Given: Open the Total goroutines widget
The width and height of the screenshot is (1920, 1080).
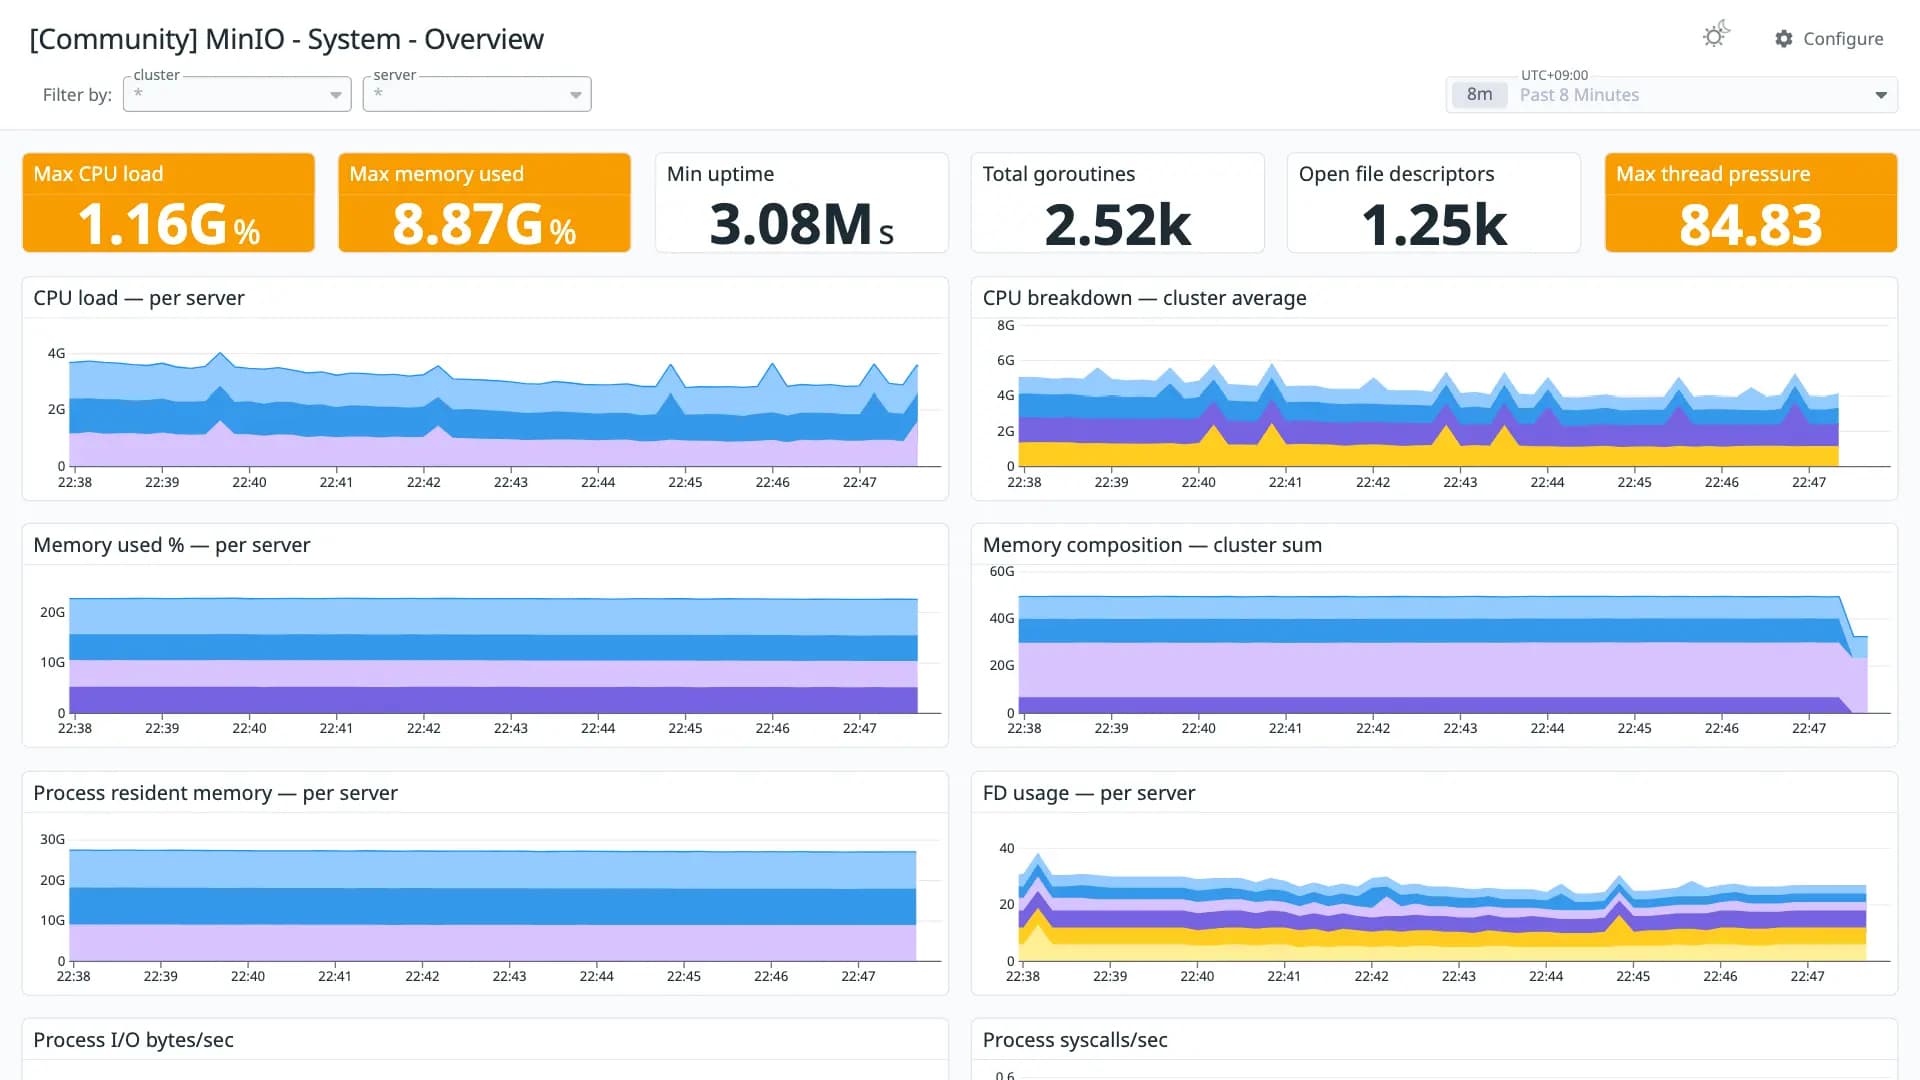Looking at the screenshot, I should pyautogui.click(x=1117, y=202).
